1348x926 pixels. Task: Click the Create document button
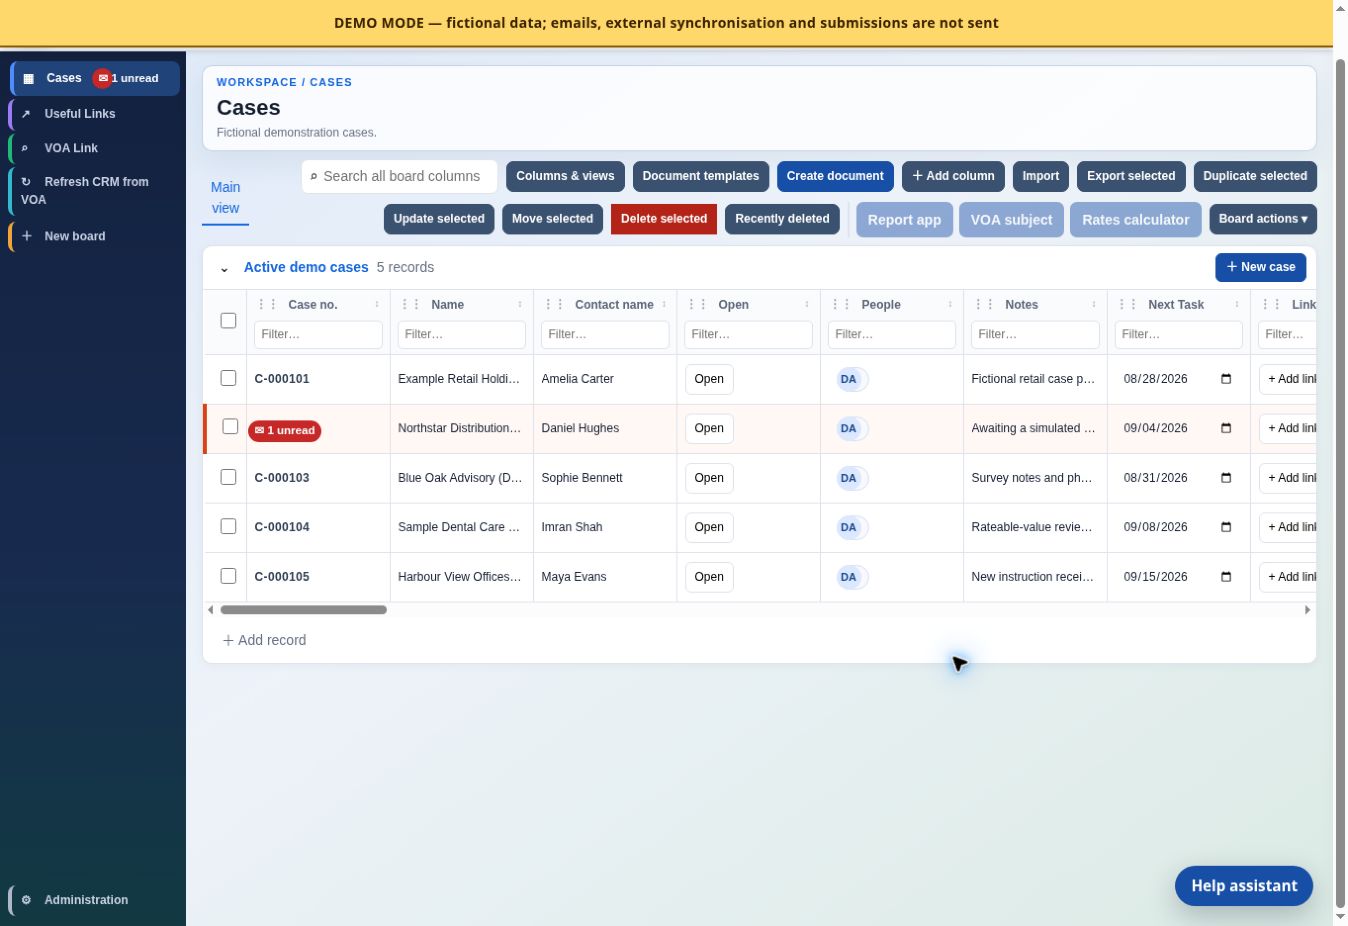[x=835, y=176]
